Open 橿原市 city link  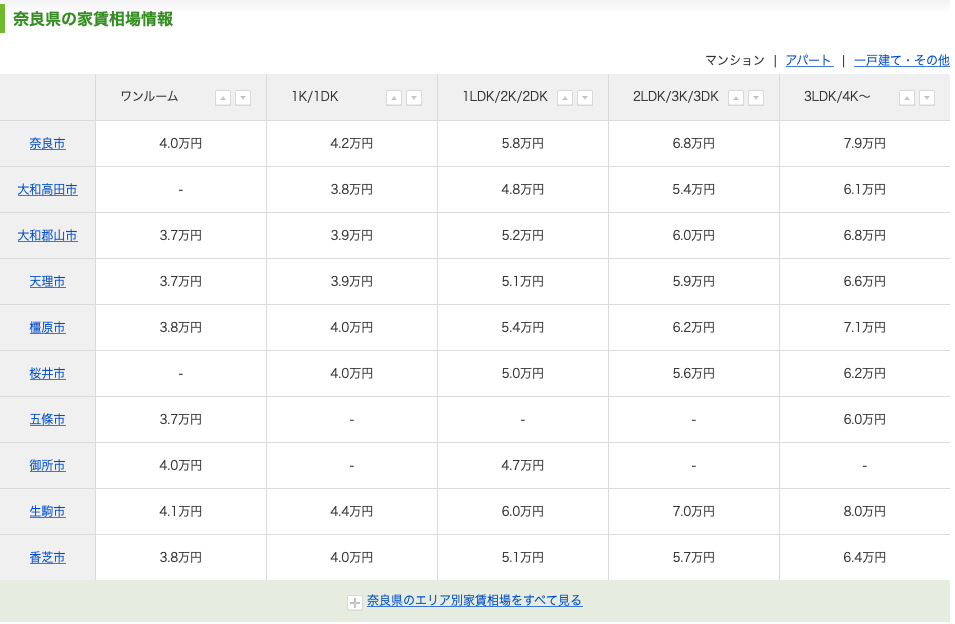pyautogui.click(x=48, y=328)
